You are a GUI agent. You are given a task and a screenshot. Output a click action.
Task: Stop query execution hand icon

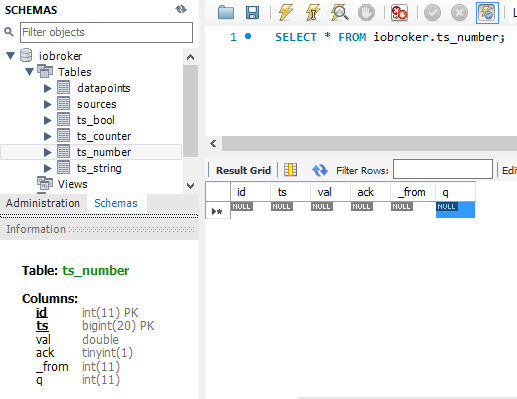pos(366,13)
